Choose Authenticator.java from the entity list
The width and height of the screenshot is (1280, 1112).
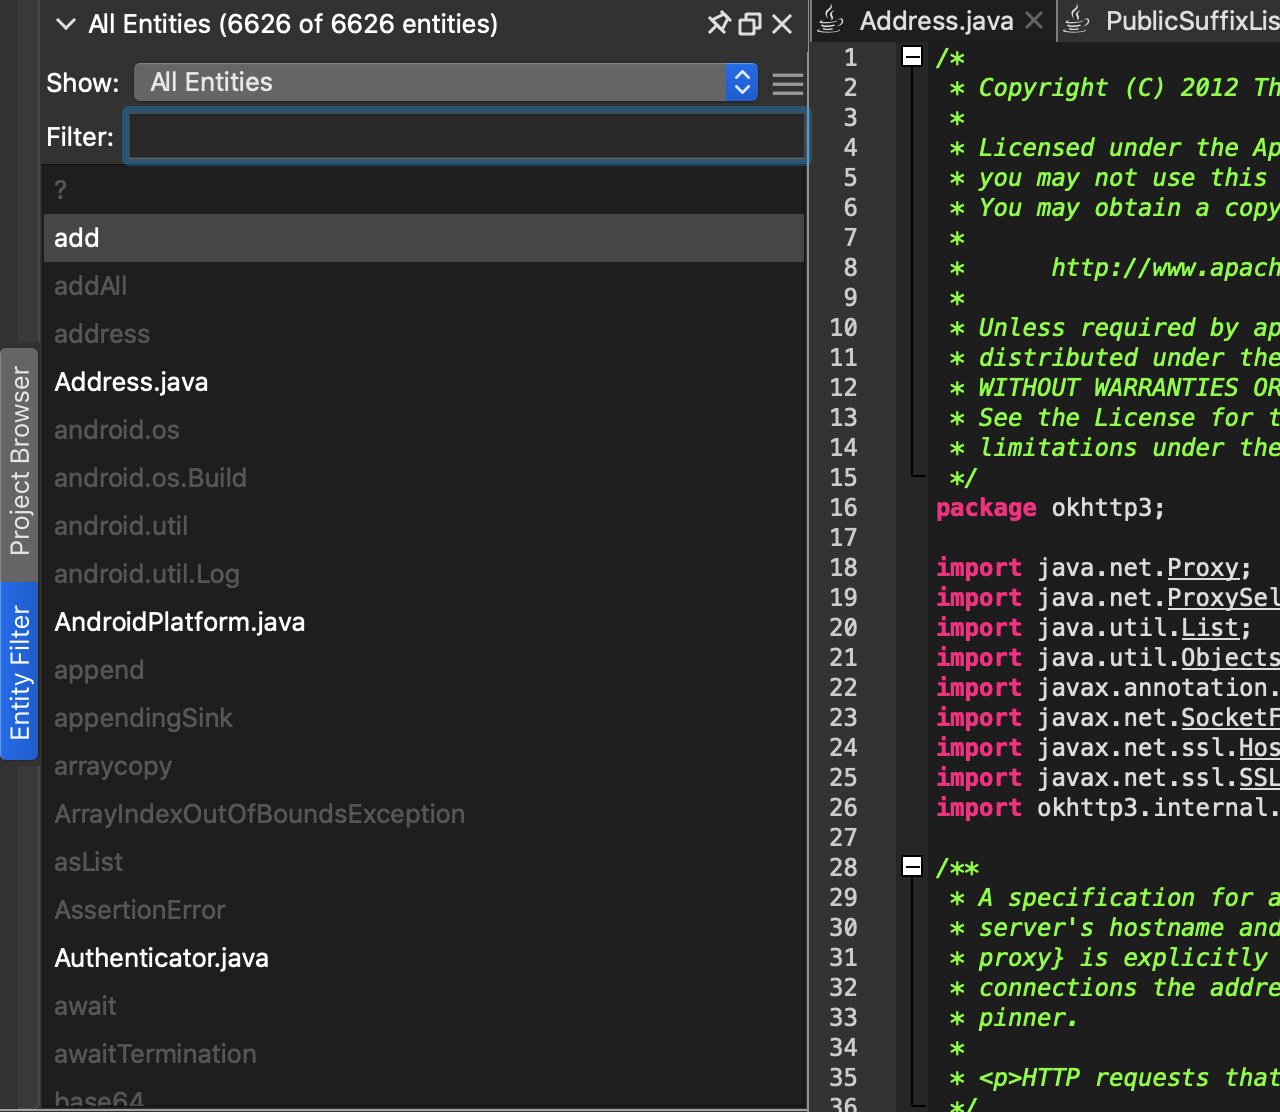coord(161,958)
